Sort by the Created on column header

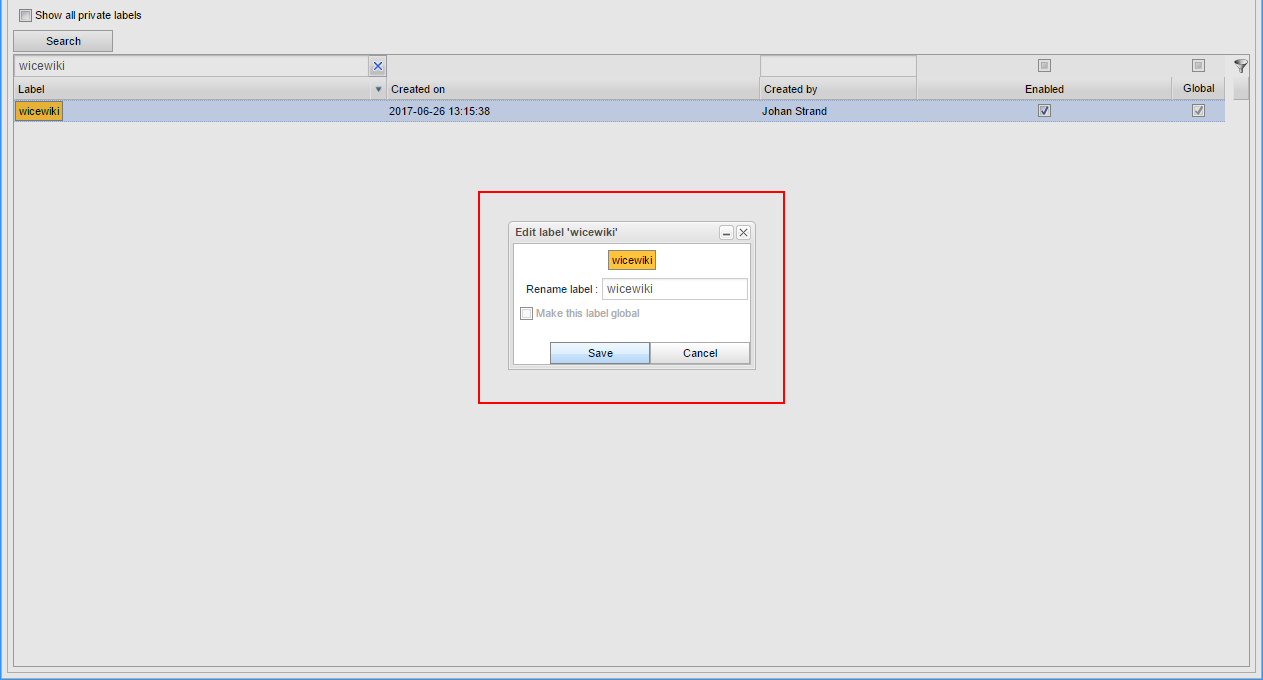coord(572,89)
